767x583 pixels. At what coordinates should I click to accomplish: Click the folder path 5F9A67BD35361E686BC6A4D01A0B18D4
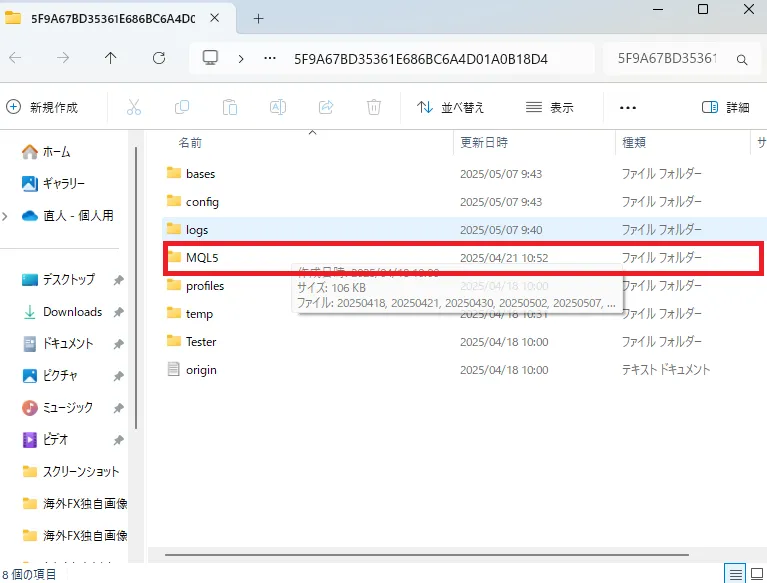[x=421, y=59]
